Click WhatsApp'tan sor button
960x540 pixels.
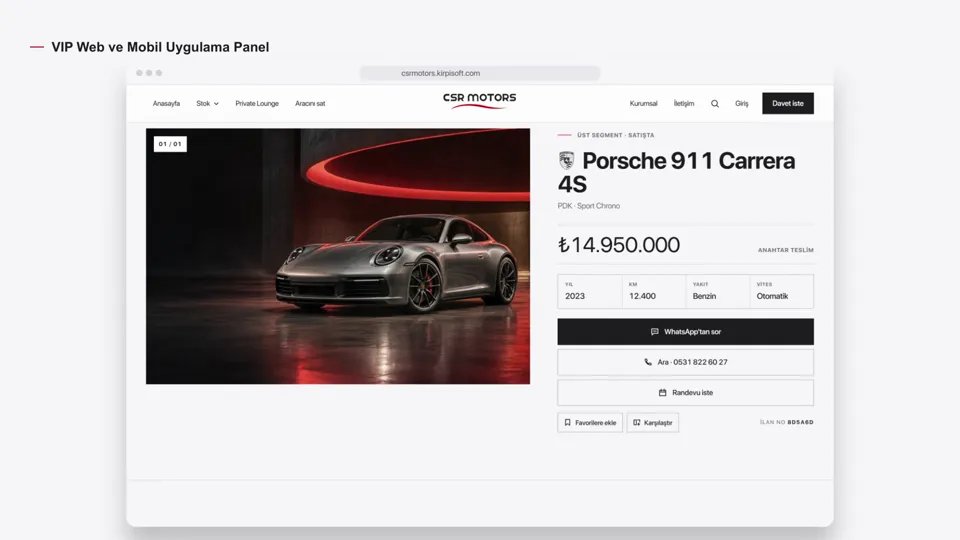pyautogui.click(x=685, y=331)
